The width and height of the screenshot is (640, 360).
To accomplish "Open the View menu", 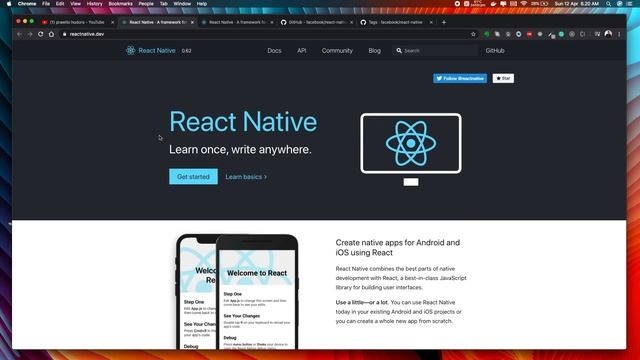I will pos(76,4).
